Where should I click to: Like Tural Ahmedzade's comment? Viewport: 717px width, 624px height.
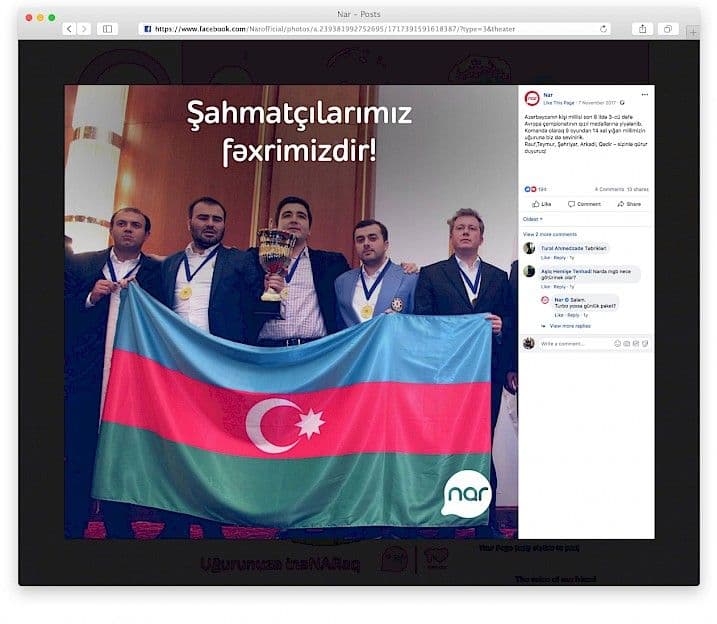point(545,258)
